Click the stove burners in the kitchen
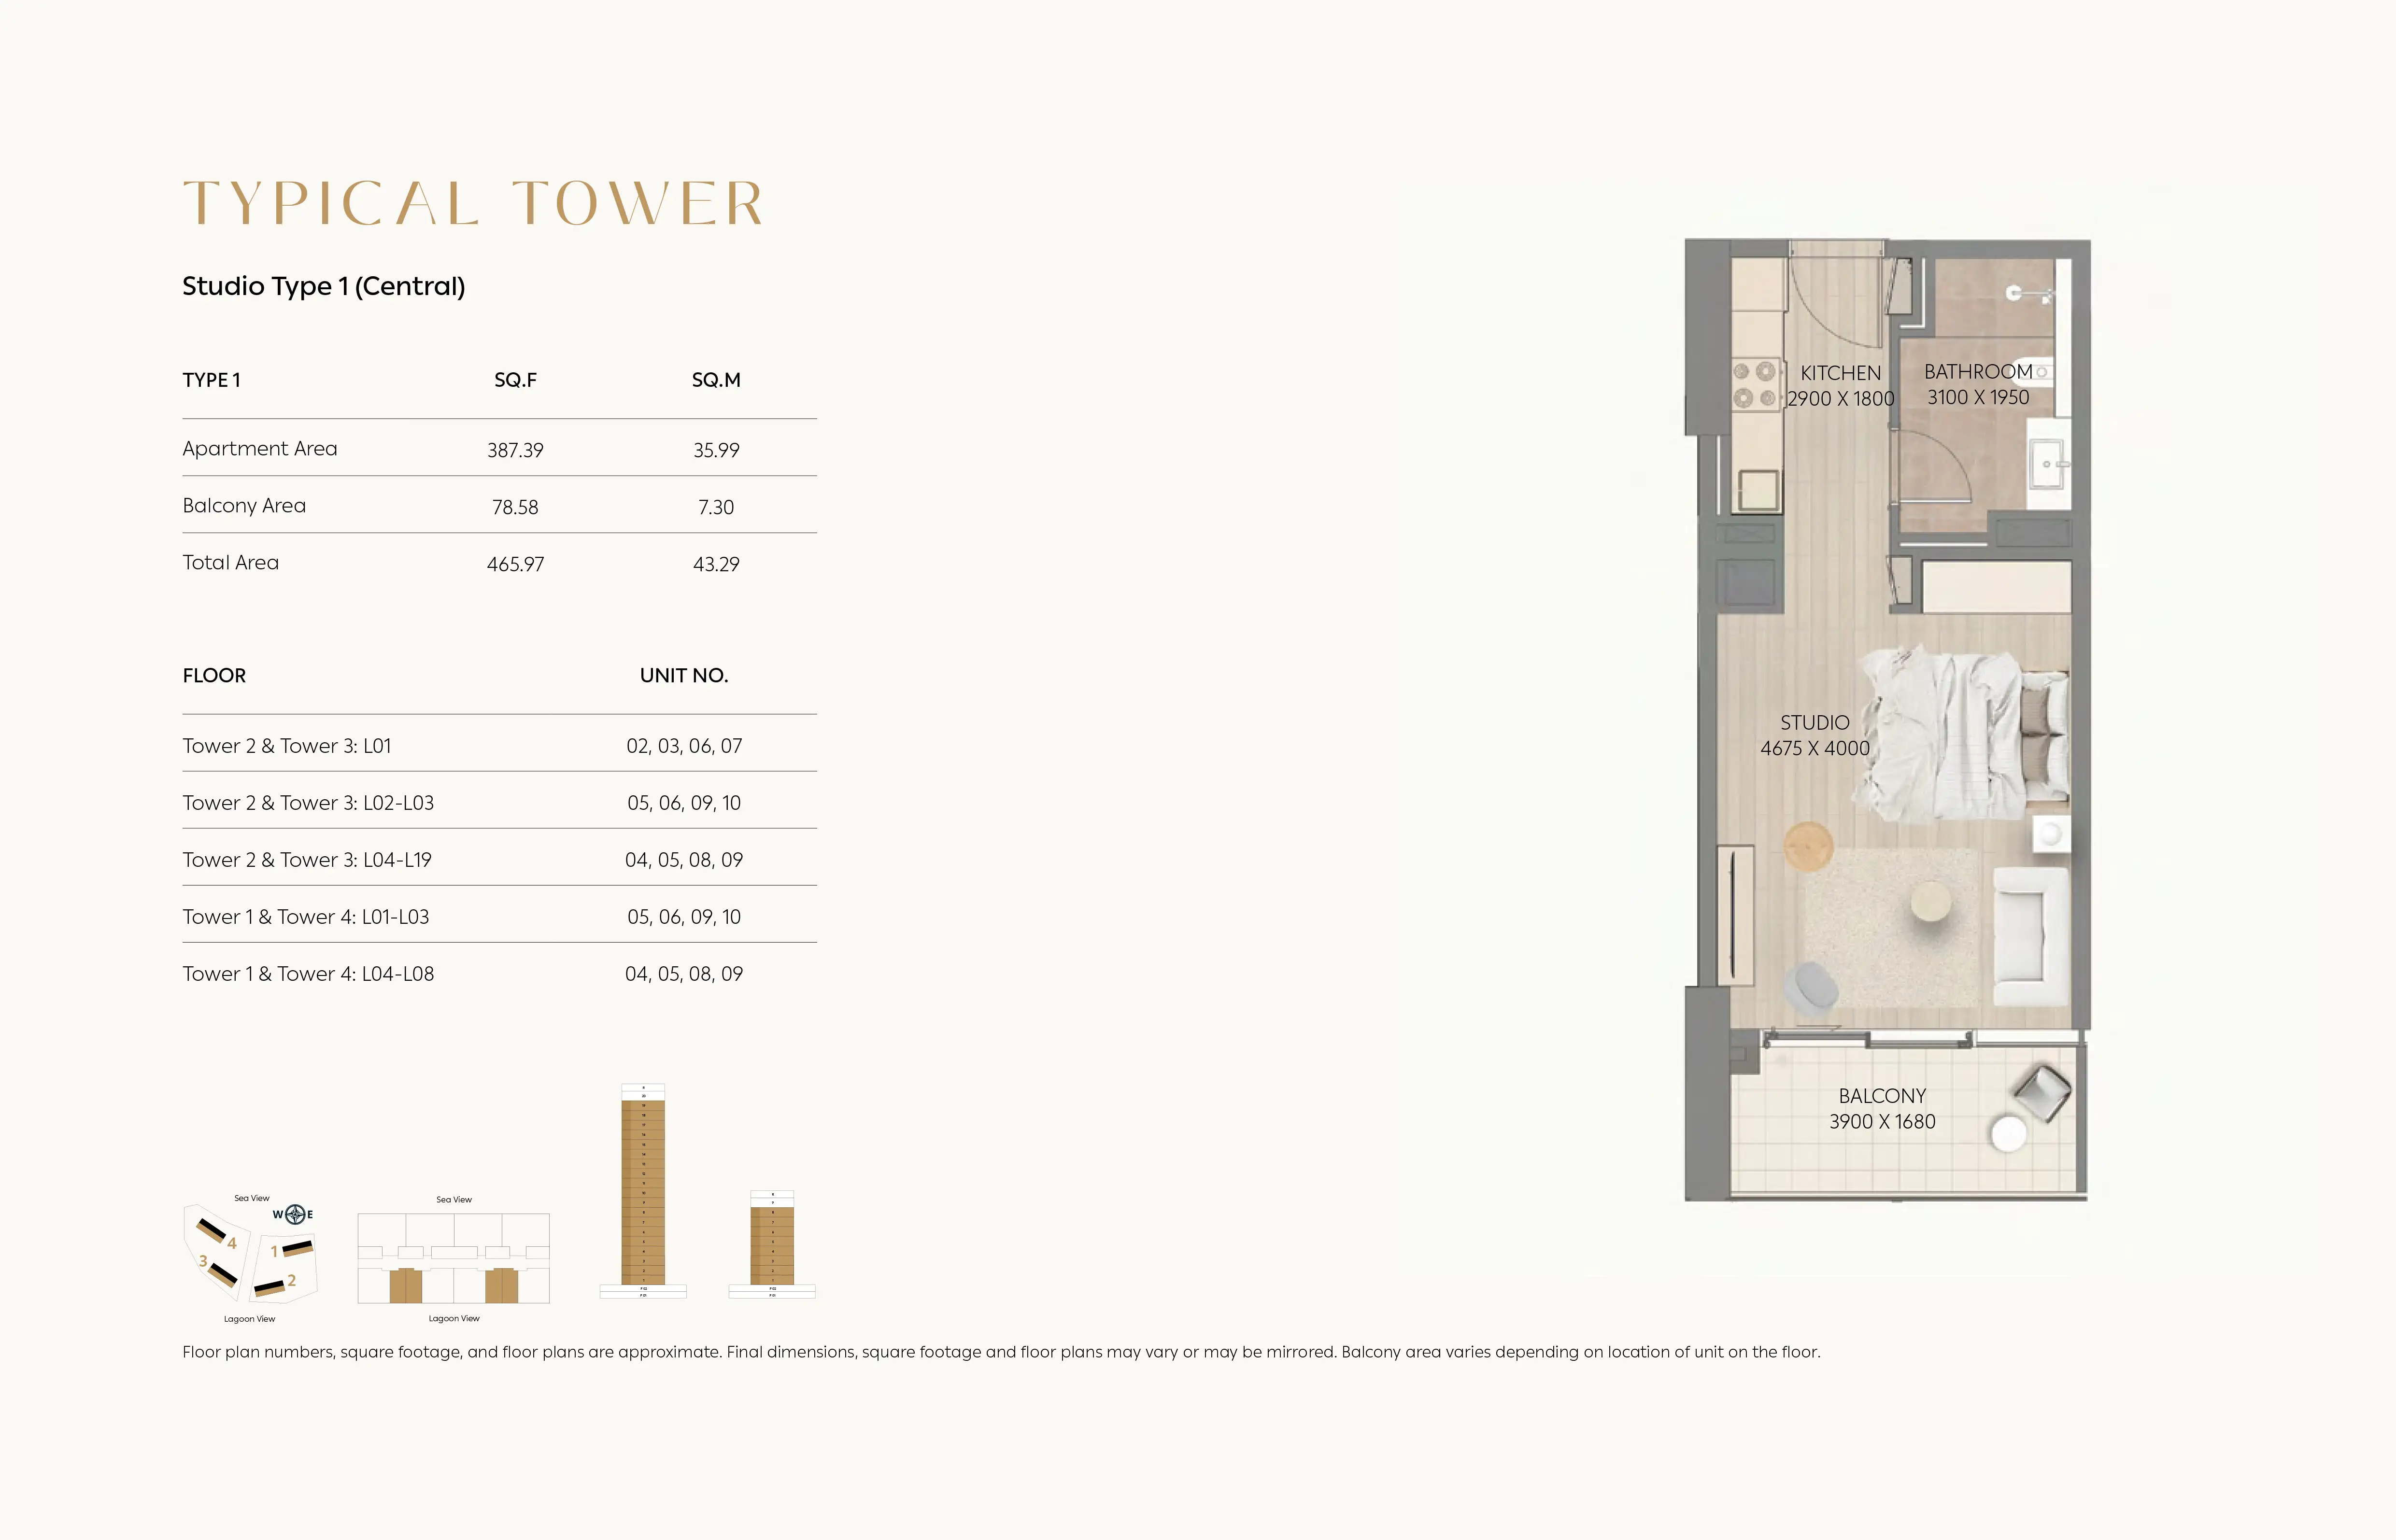The height and width of the screenshot is (1540, 2396). coord(1754,385)
